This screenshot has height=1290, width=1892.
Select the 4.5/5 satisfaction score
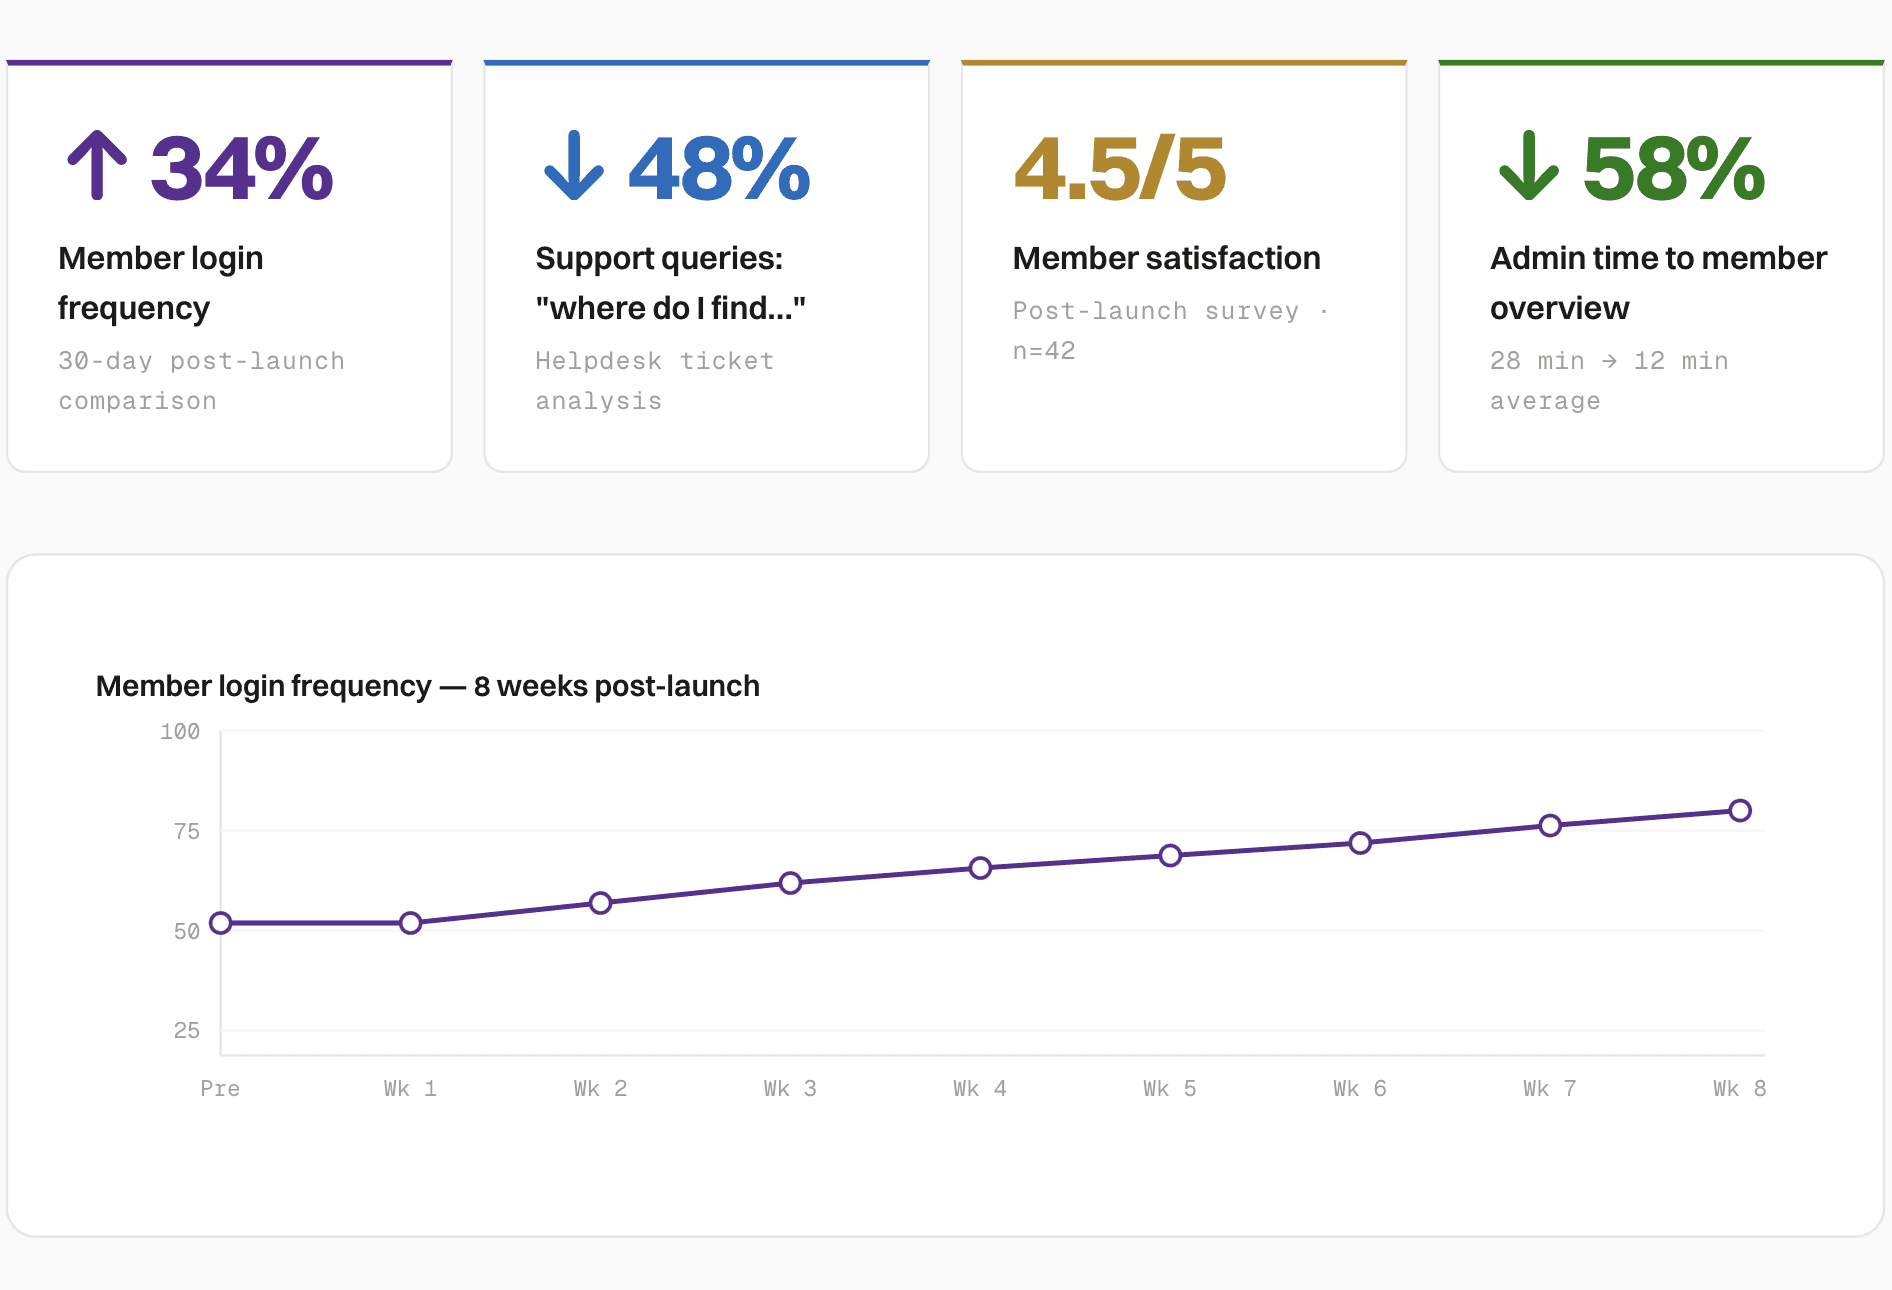[1120, 169]
